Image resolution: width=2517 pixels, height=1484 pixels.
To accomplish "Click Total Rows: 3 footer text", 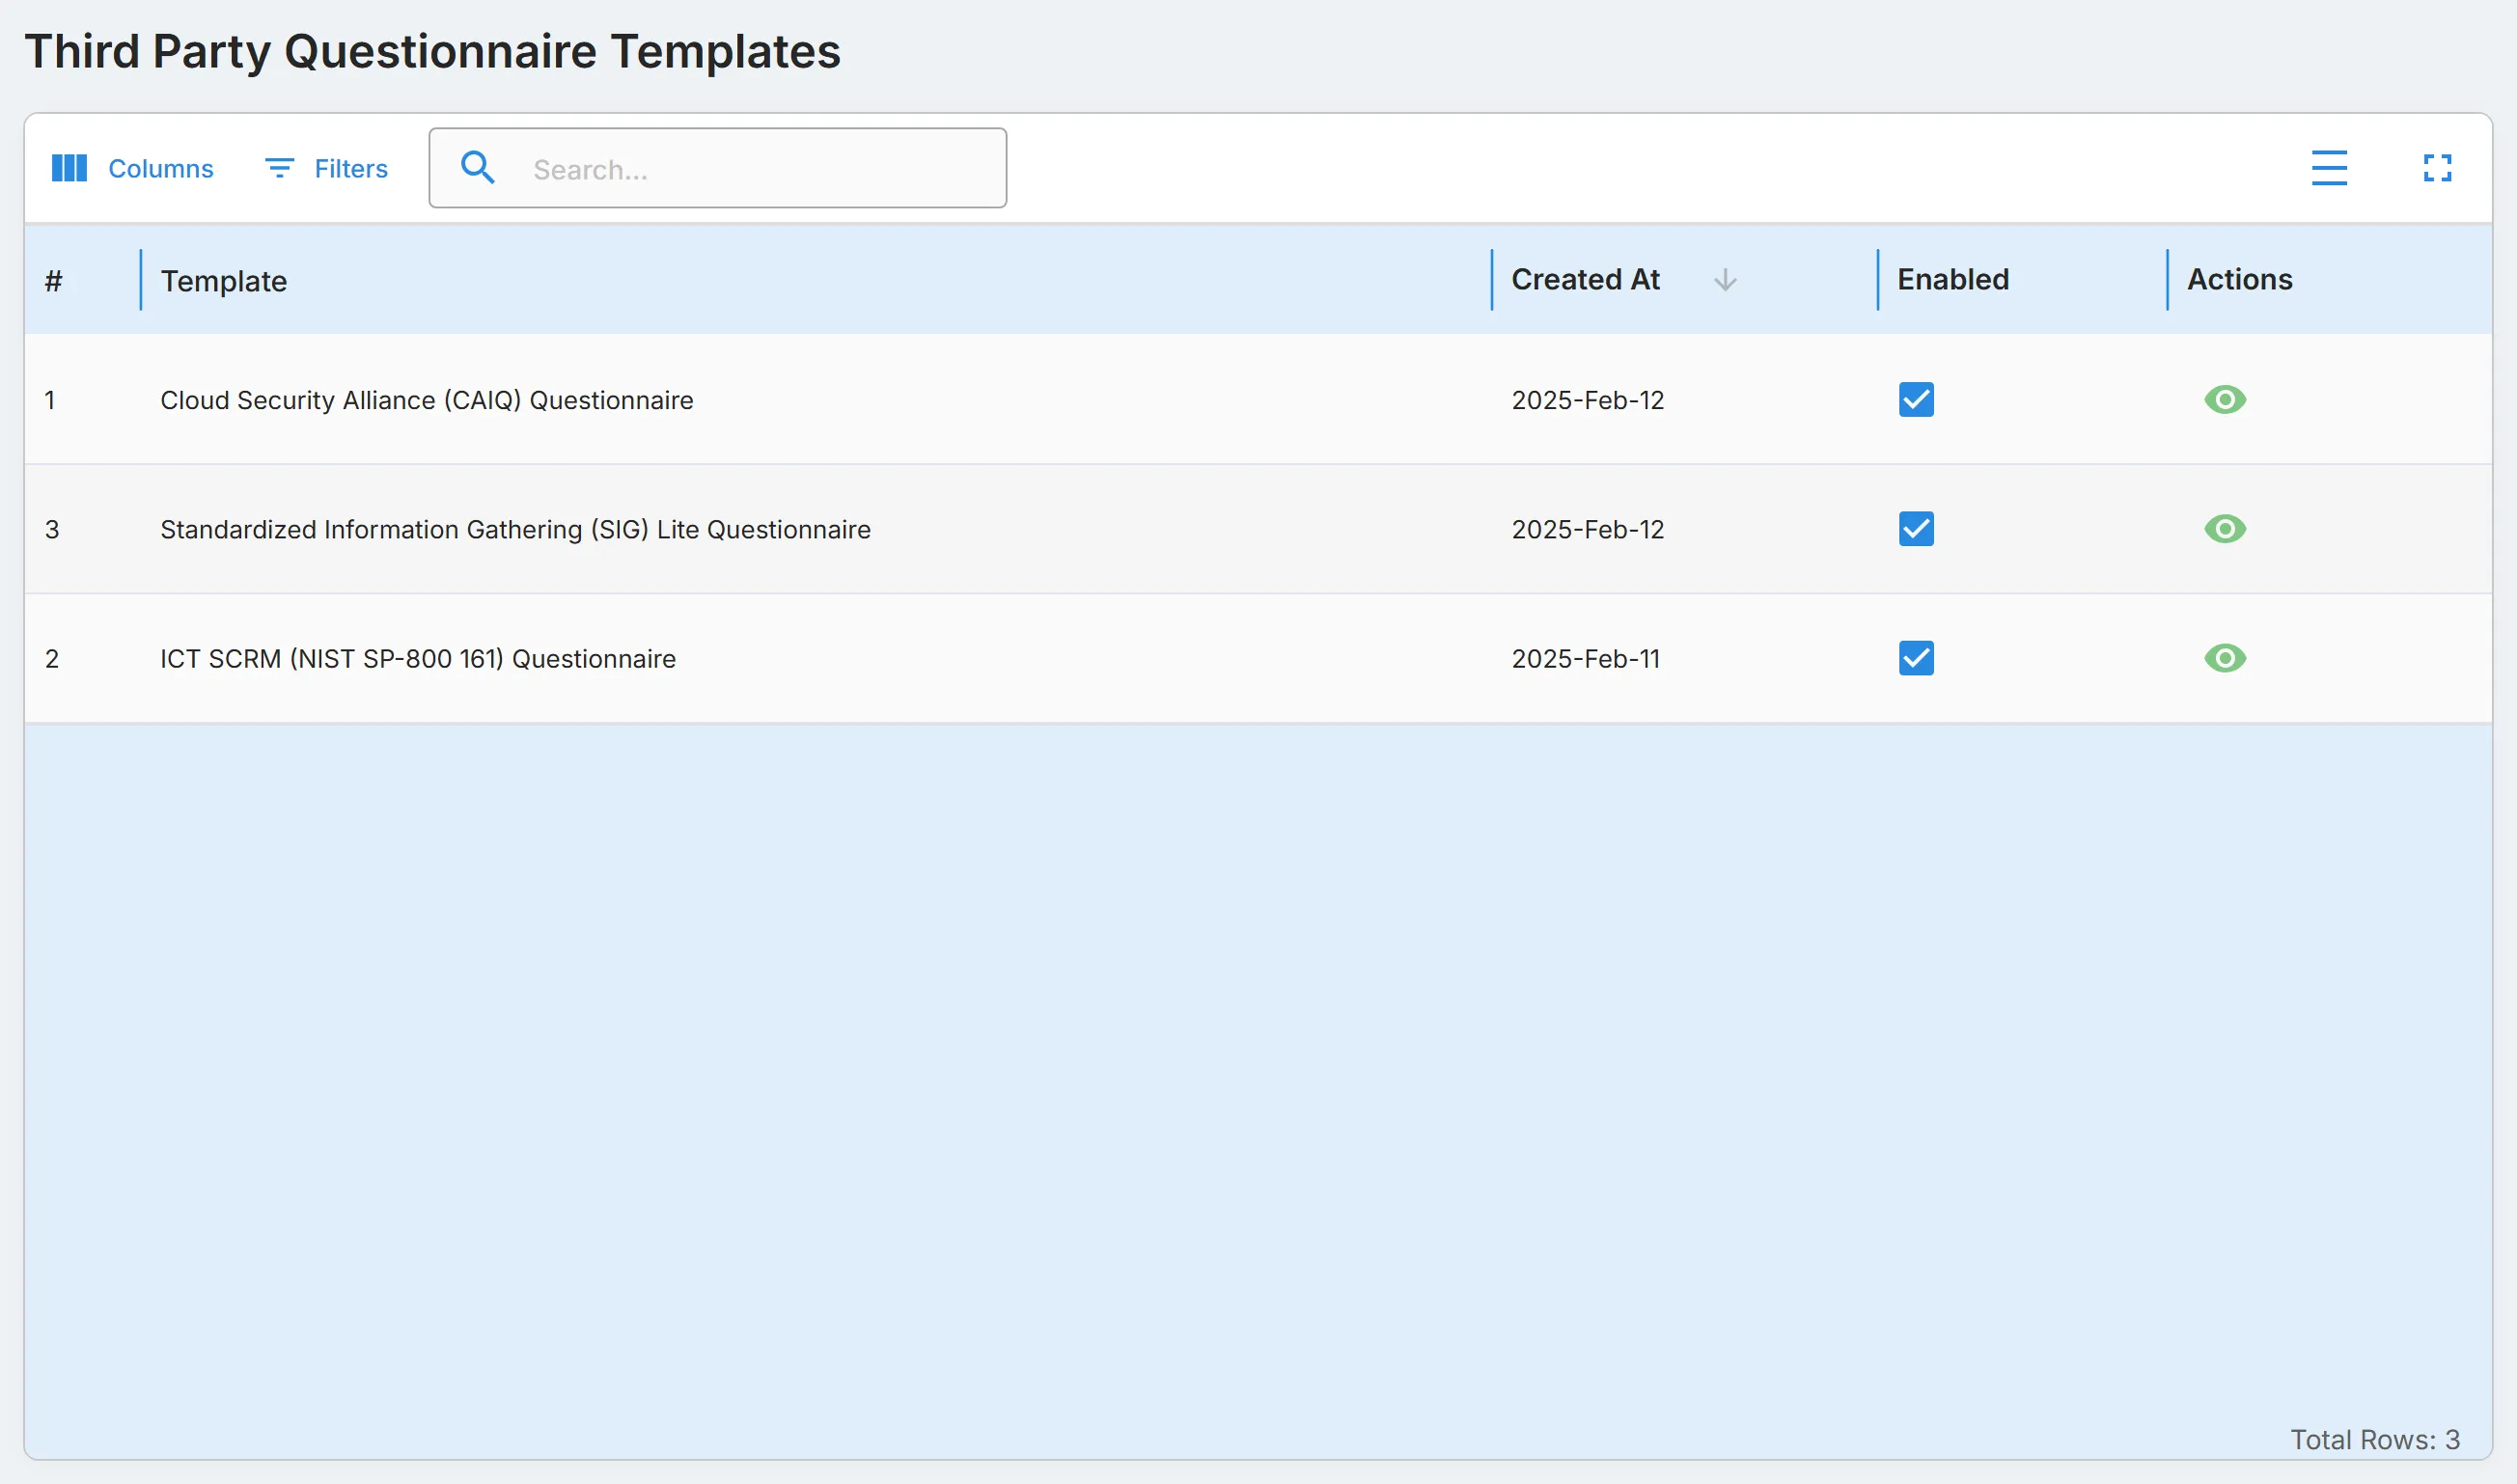I will [2375, 1440].
